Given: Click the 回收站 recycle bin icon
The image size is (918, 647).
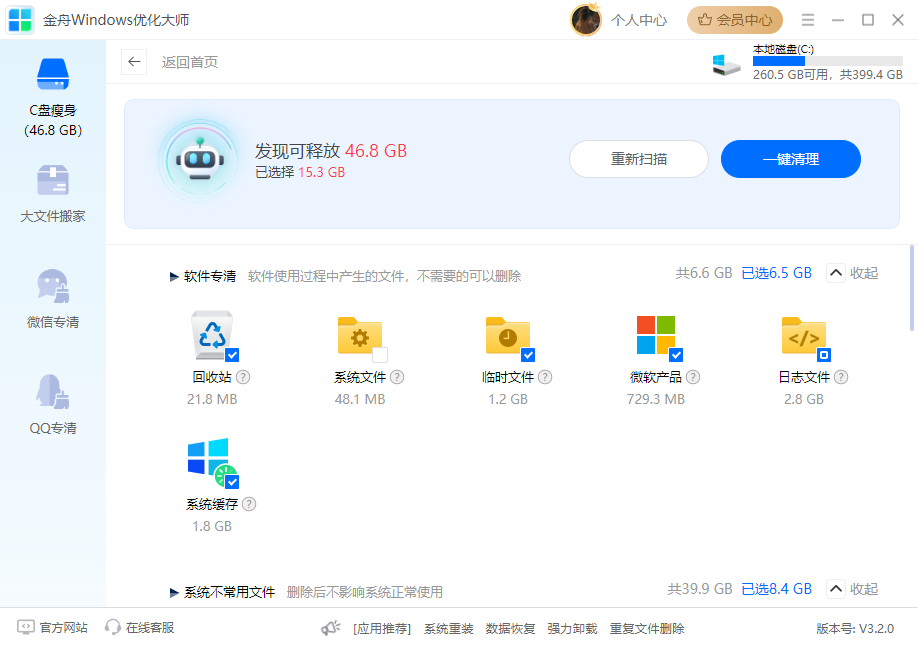Looking at the screenshot, I should tap(210, 336).
